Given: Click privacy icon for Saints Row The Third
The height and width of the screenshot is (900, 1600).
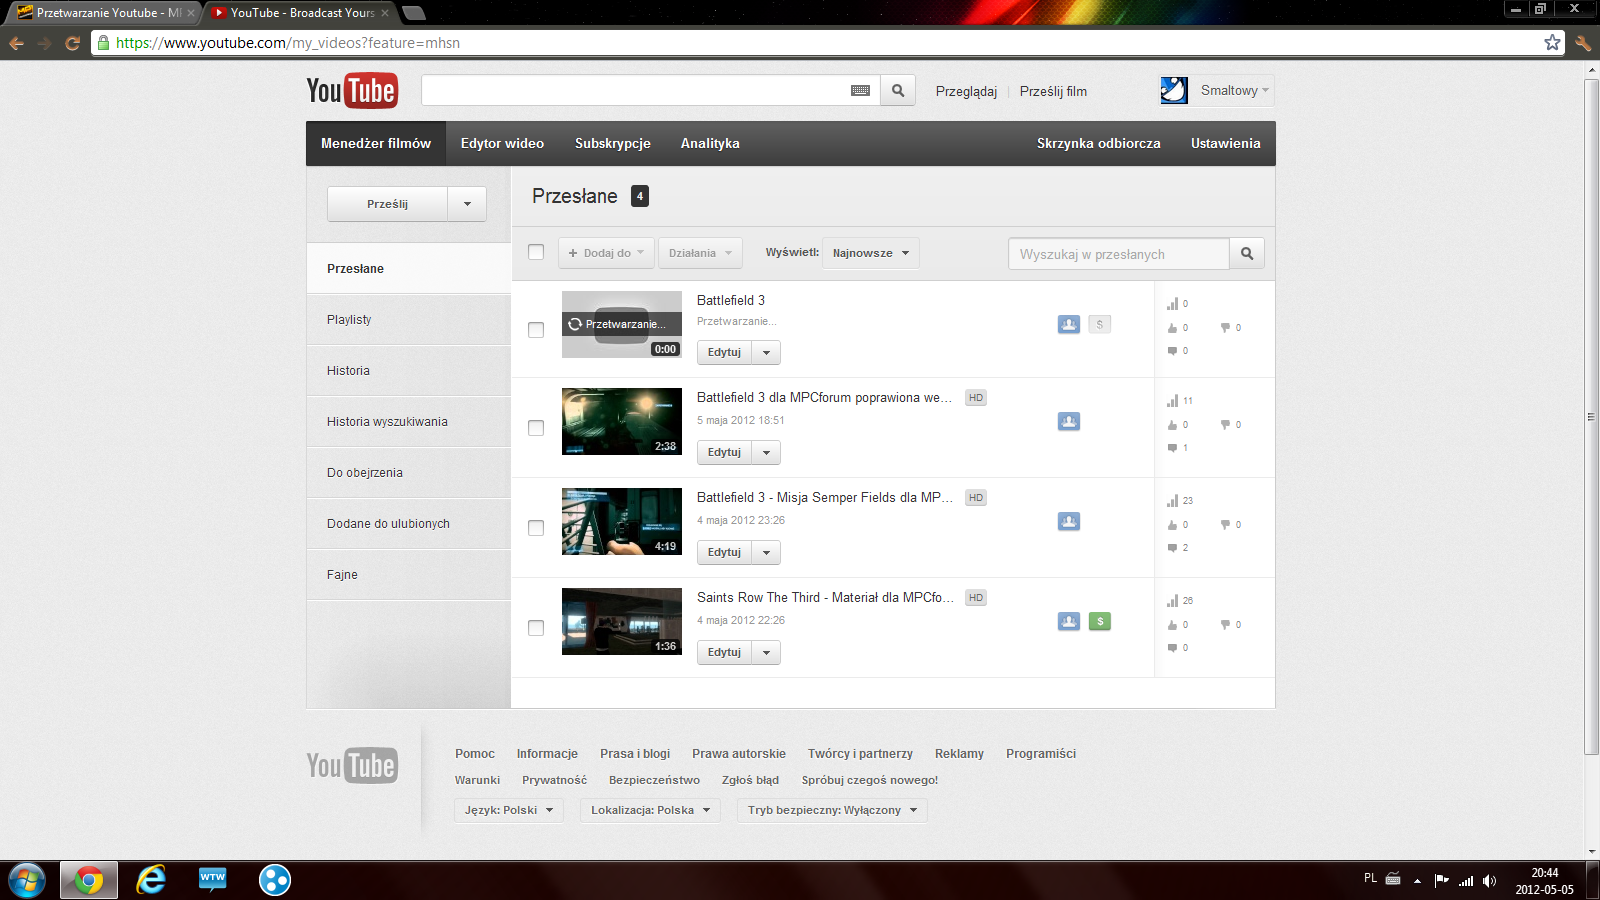Looking at the screenshot, I should [1069, 621].
